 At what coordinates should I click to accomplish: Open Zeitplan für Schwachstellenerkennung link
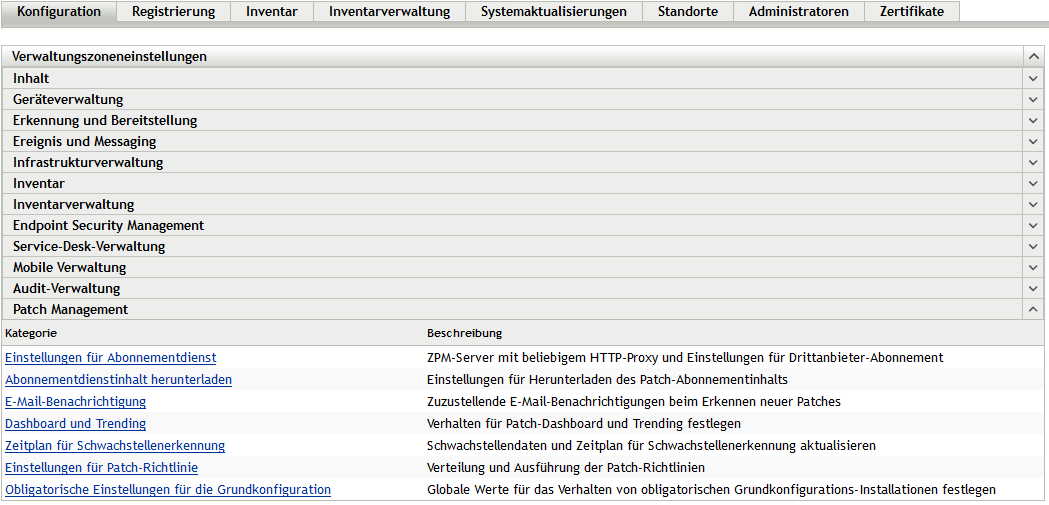tap(115, 445)
